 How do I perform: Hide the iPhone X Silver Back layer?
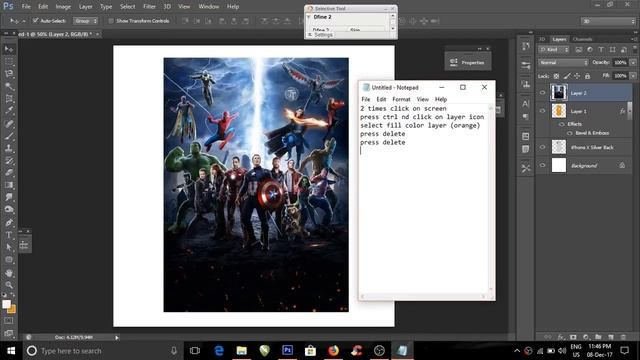[542, 147]
